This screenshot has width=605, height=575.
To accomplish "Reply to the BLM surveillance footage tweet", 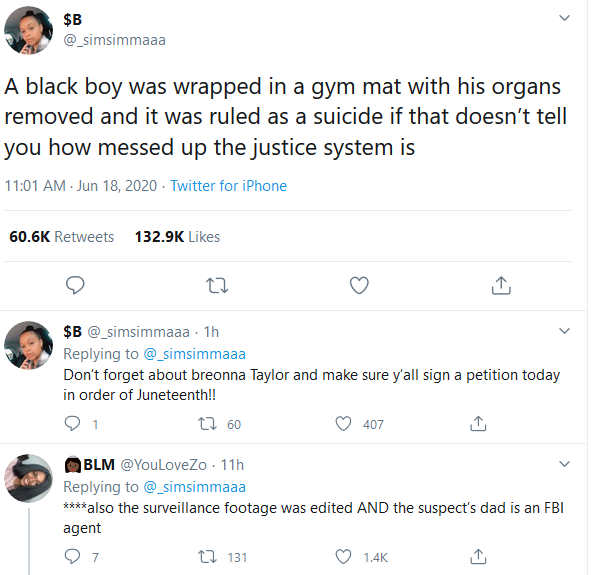I will pos(72,556).
